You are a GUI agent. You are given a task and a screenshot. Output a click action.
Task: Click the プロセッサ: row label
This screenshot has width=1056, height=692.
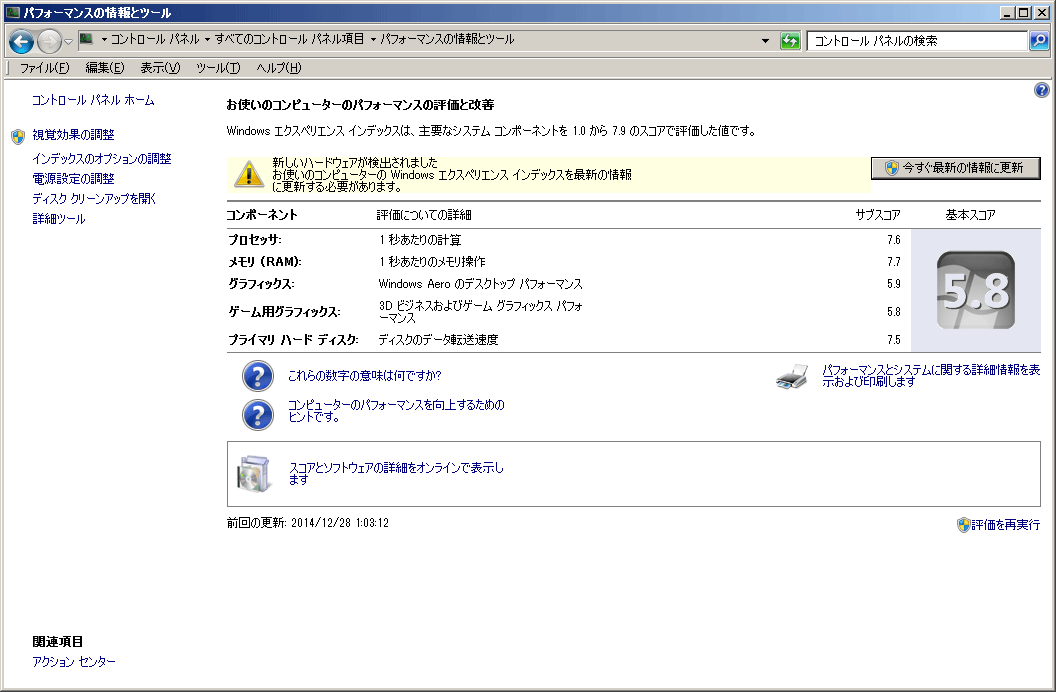[x=255, y=240]
